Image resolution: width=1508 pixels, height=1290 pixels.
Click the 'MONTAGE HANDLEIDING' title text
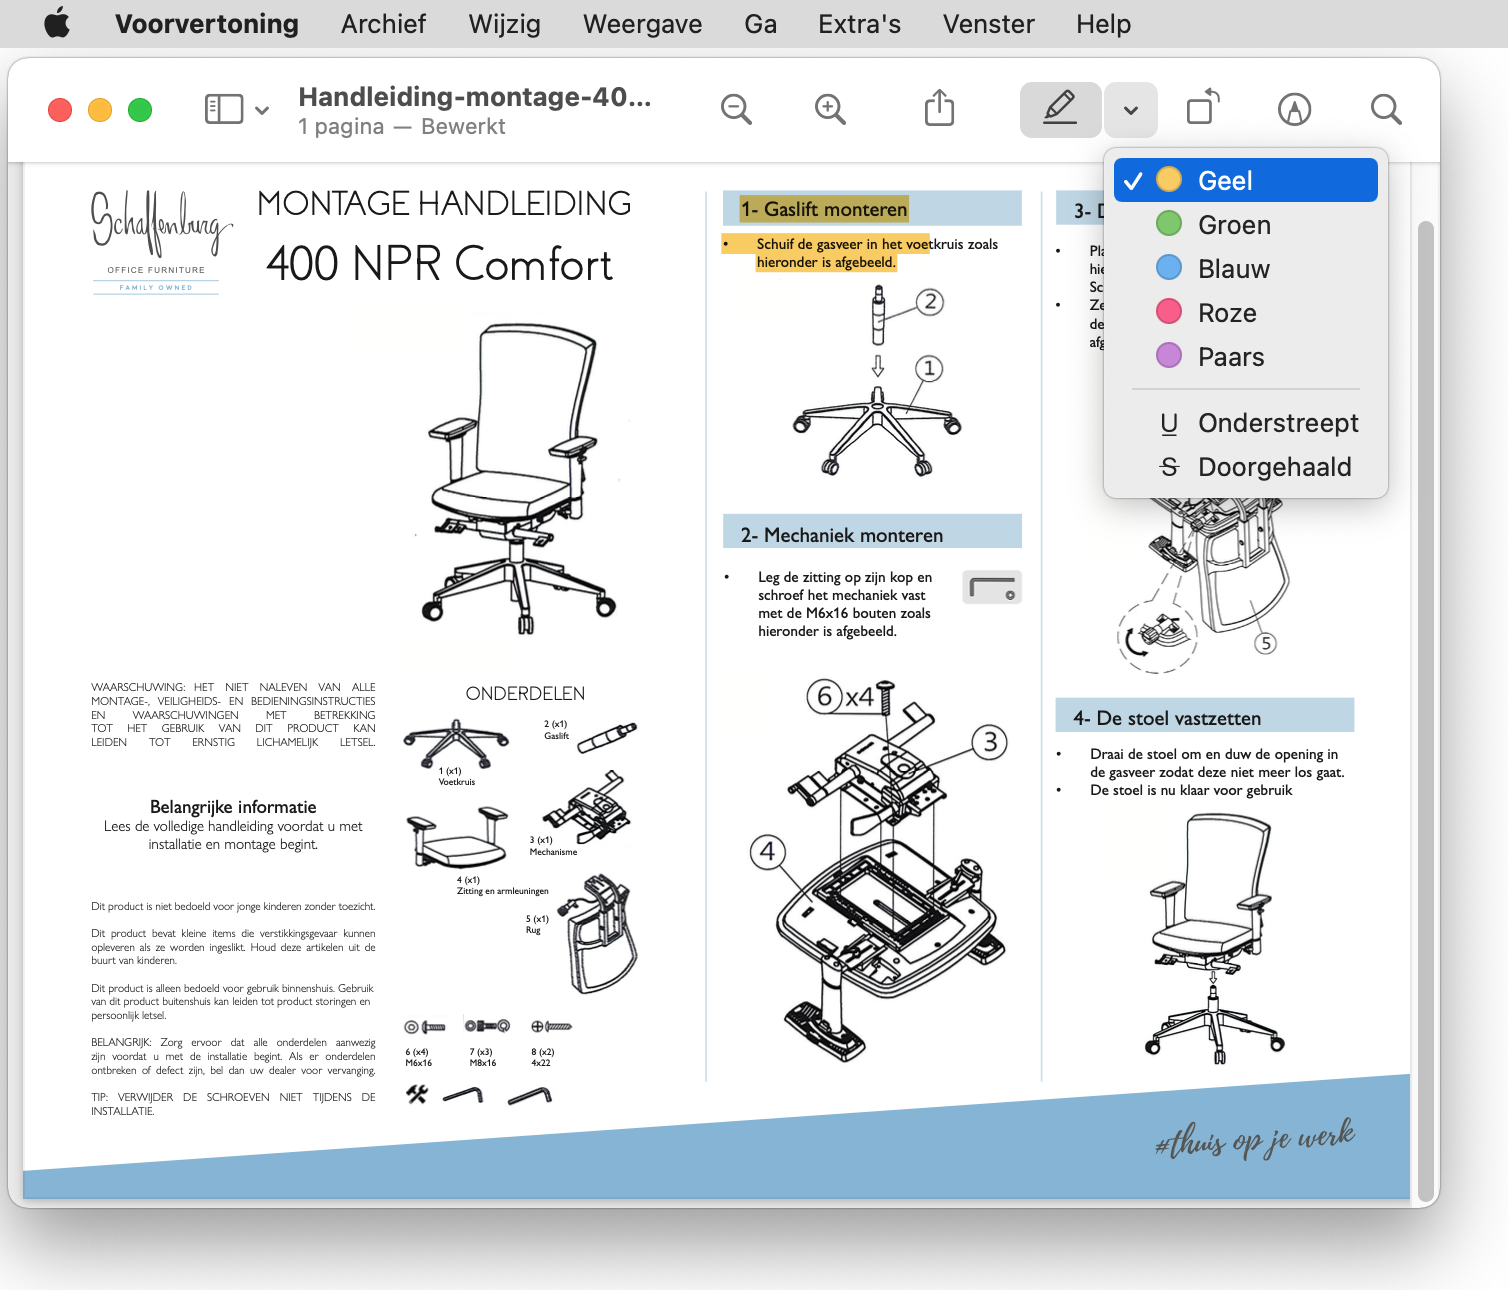click(444, 203)
